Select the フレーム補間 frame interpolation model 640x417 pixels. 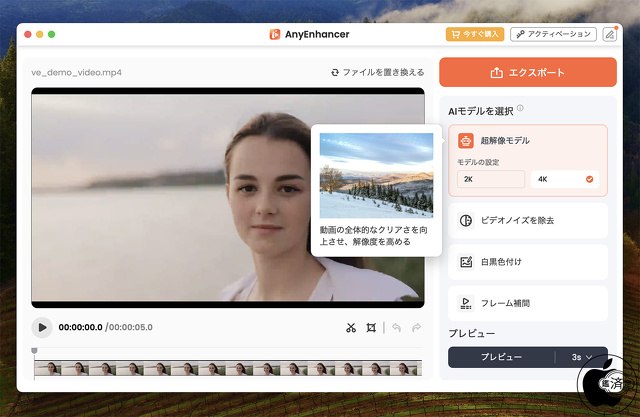tap(528, 303)
